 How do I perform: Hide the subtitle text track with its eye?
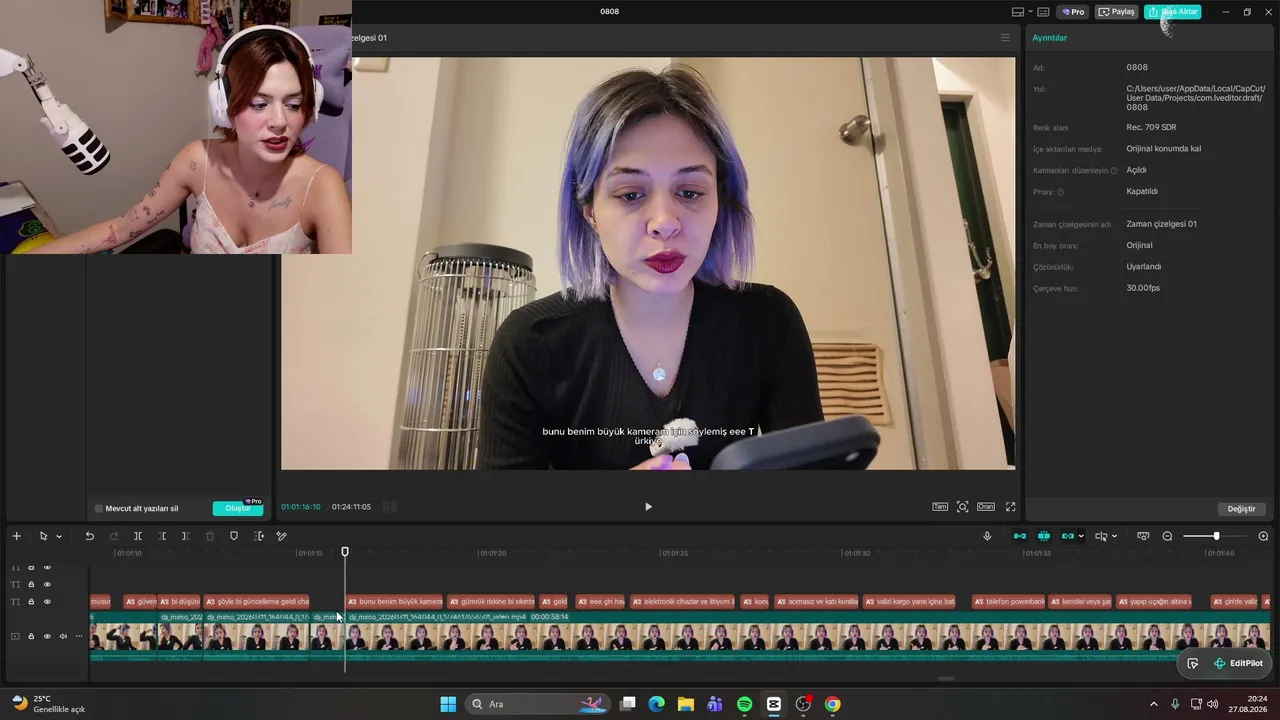point(47,602)
